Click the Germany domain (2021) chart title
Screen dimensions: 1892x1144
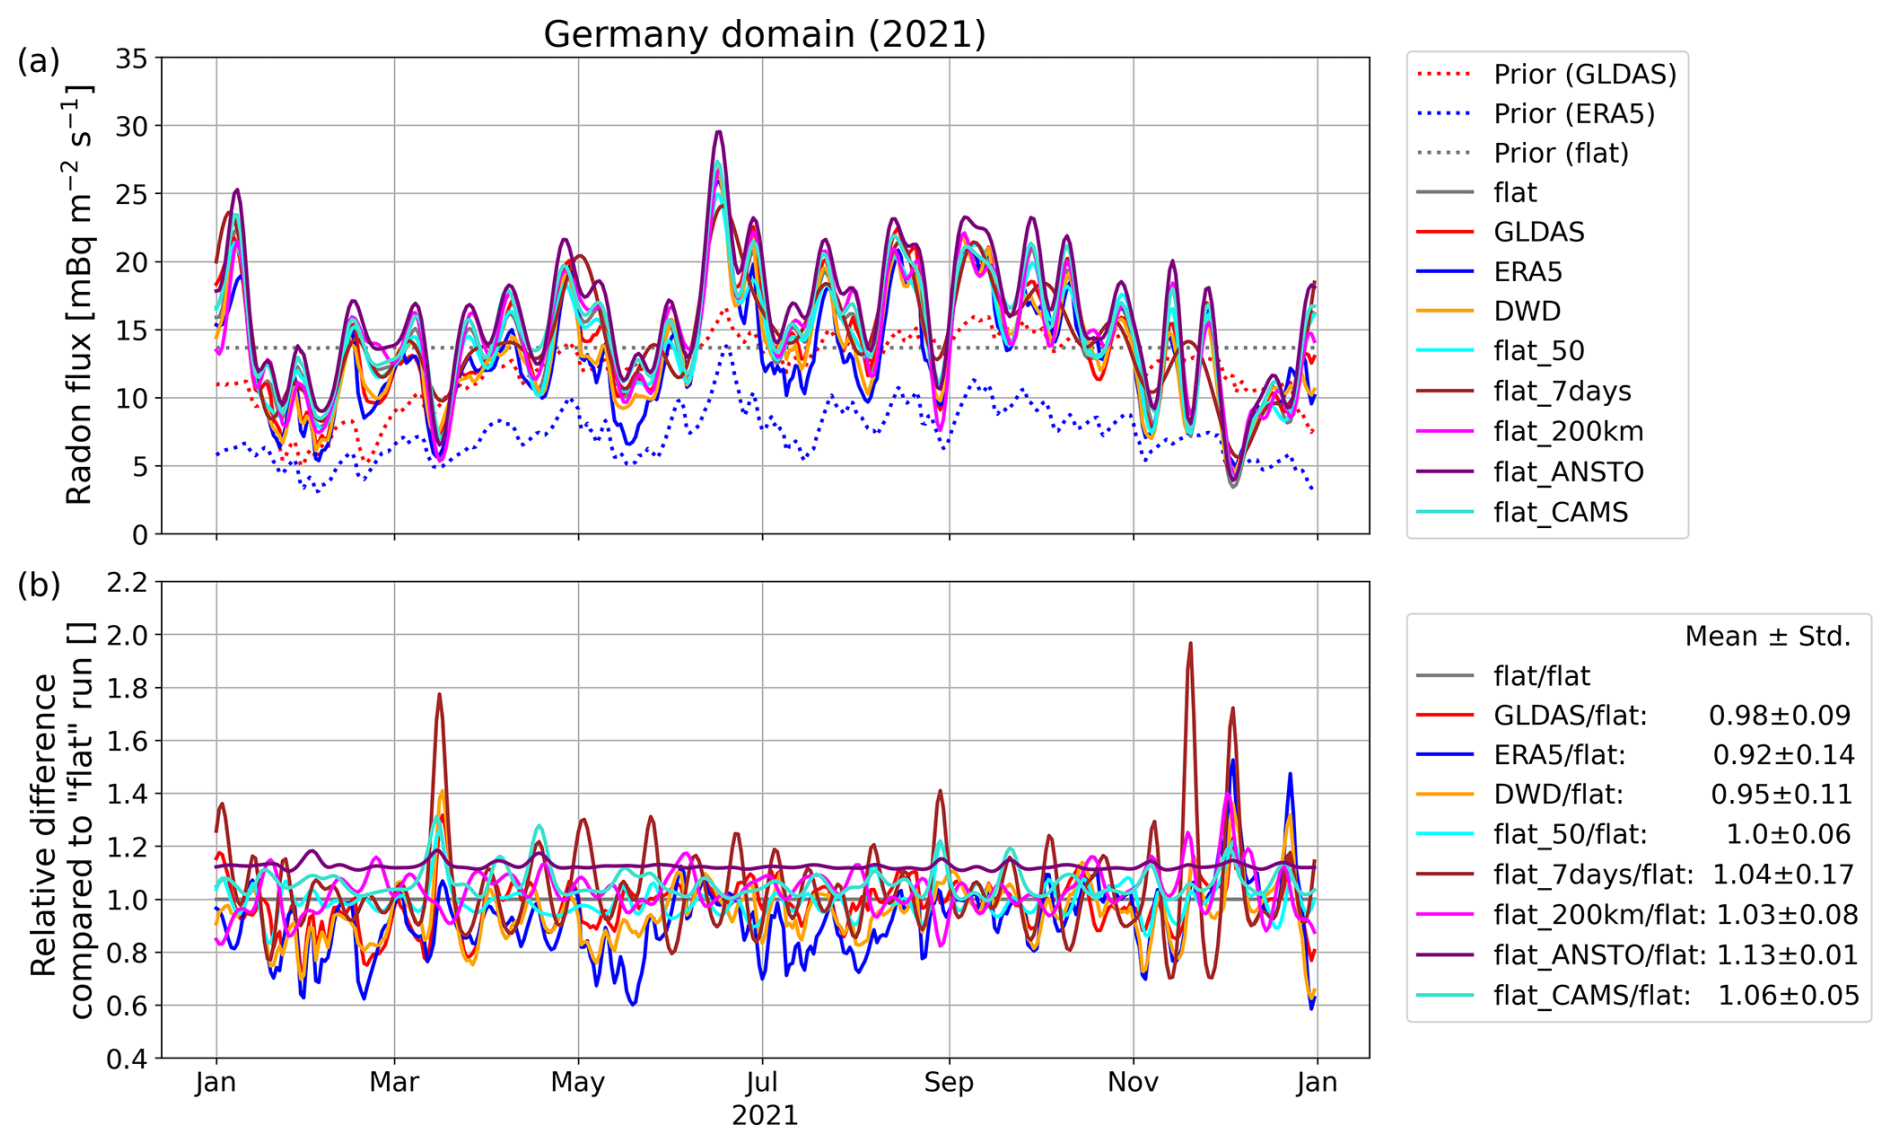coord(764,34)
